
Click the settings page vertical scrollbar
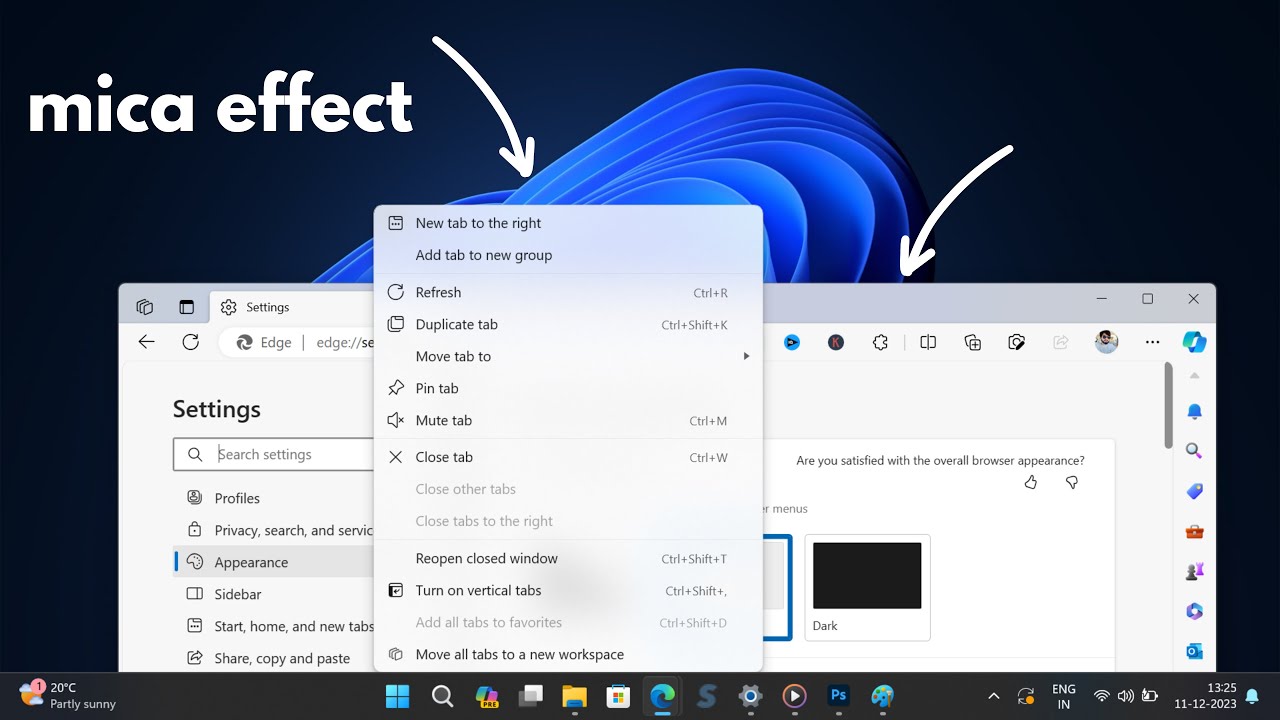1168,405
